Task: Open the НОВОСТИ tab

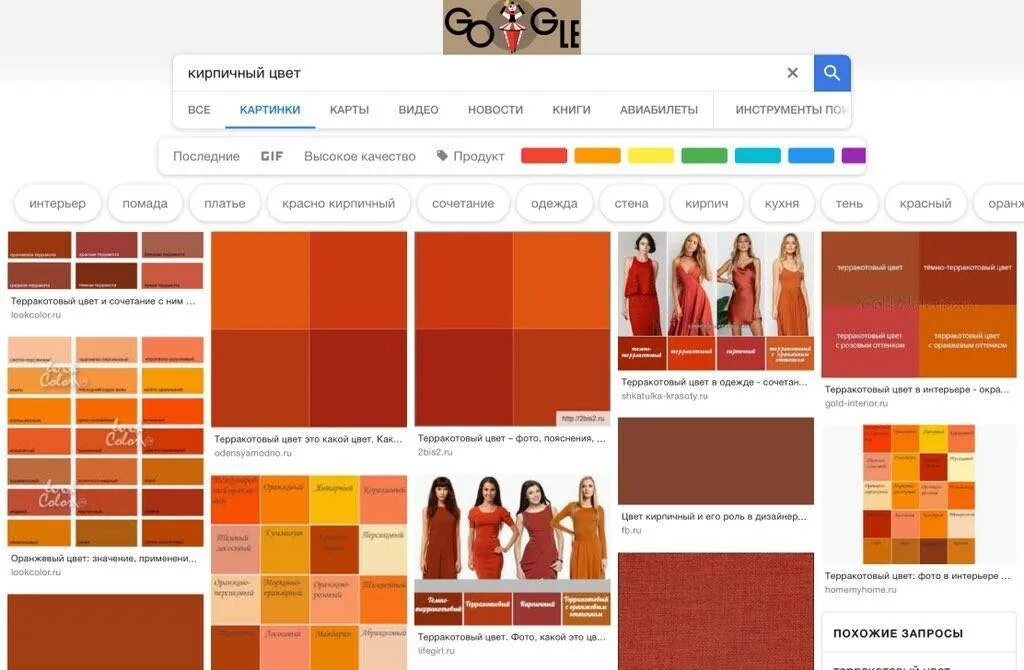Action: (496, 110)
